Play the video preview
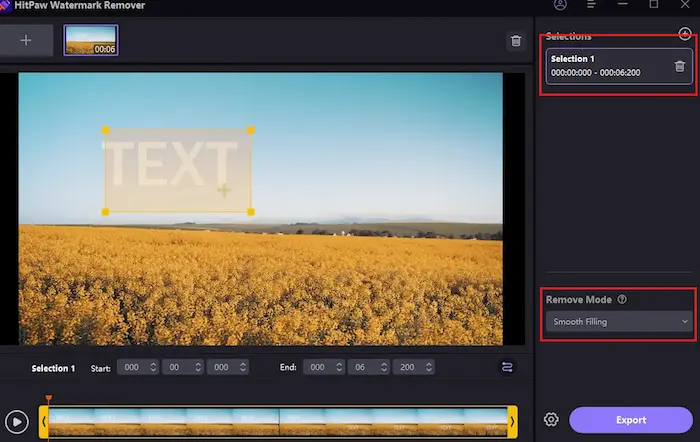The image size is (700, 442). [x=16, y=421]
